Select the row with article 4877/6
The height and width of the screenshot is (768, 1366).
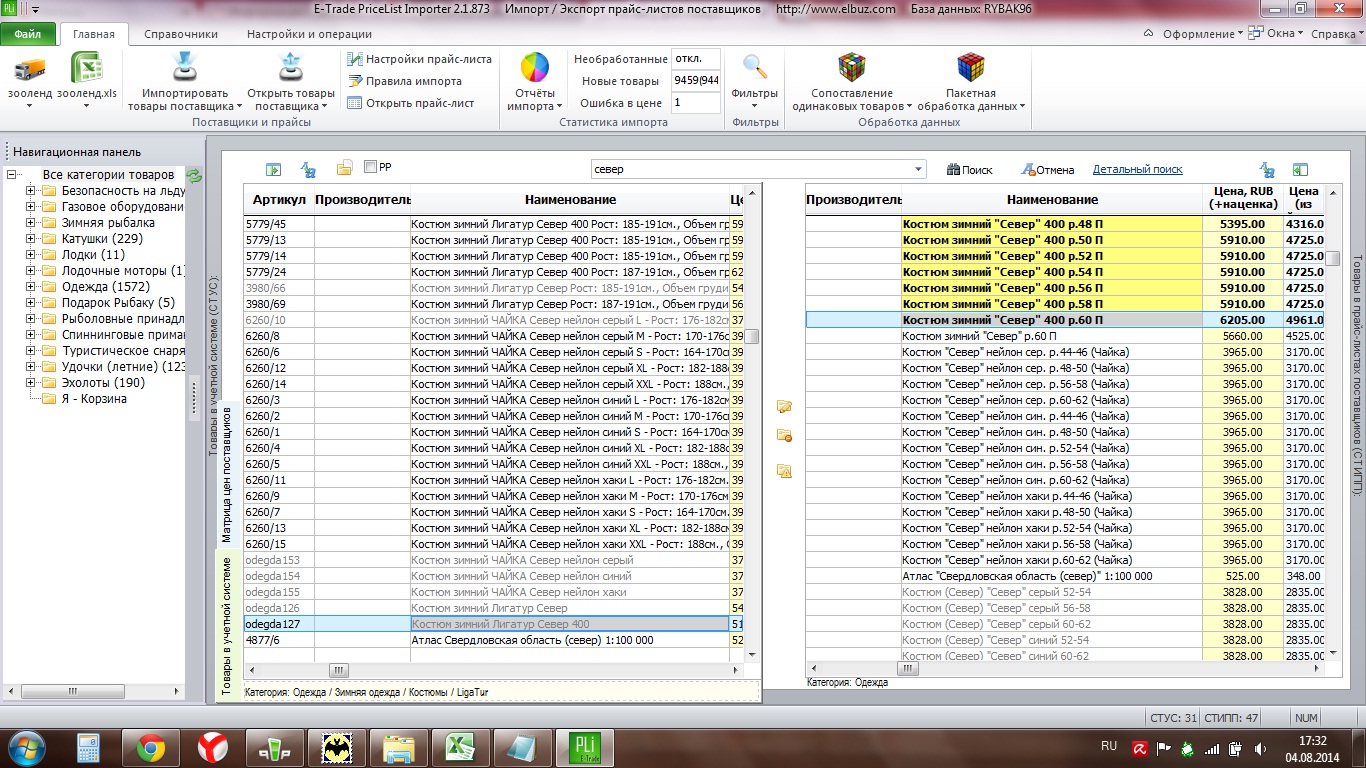[487, 640]
